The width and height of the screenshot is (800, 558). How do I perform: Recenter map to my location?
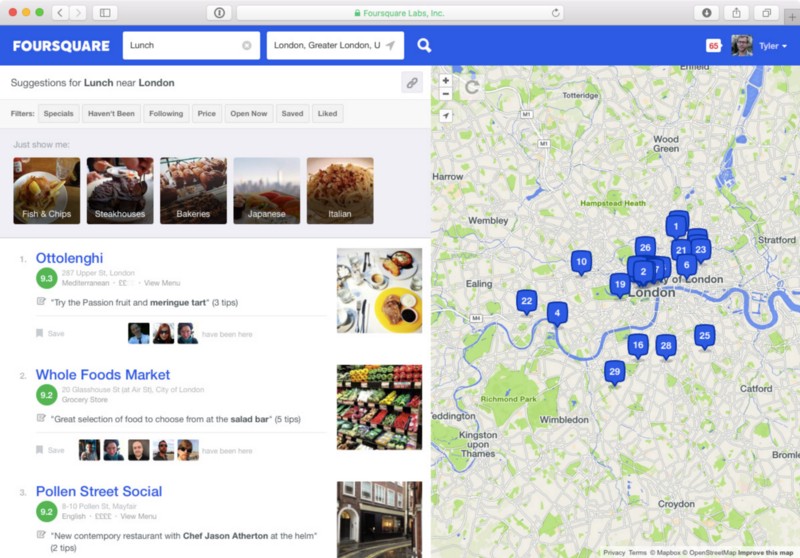(x=445, y=115)
